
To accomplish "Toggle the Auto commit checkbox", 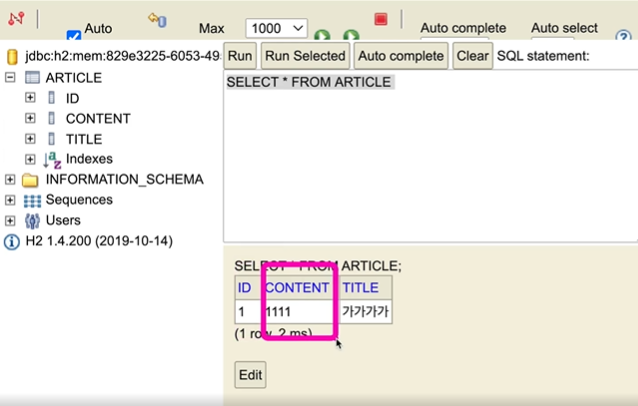I will pos(74,35).
